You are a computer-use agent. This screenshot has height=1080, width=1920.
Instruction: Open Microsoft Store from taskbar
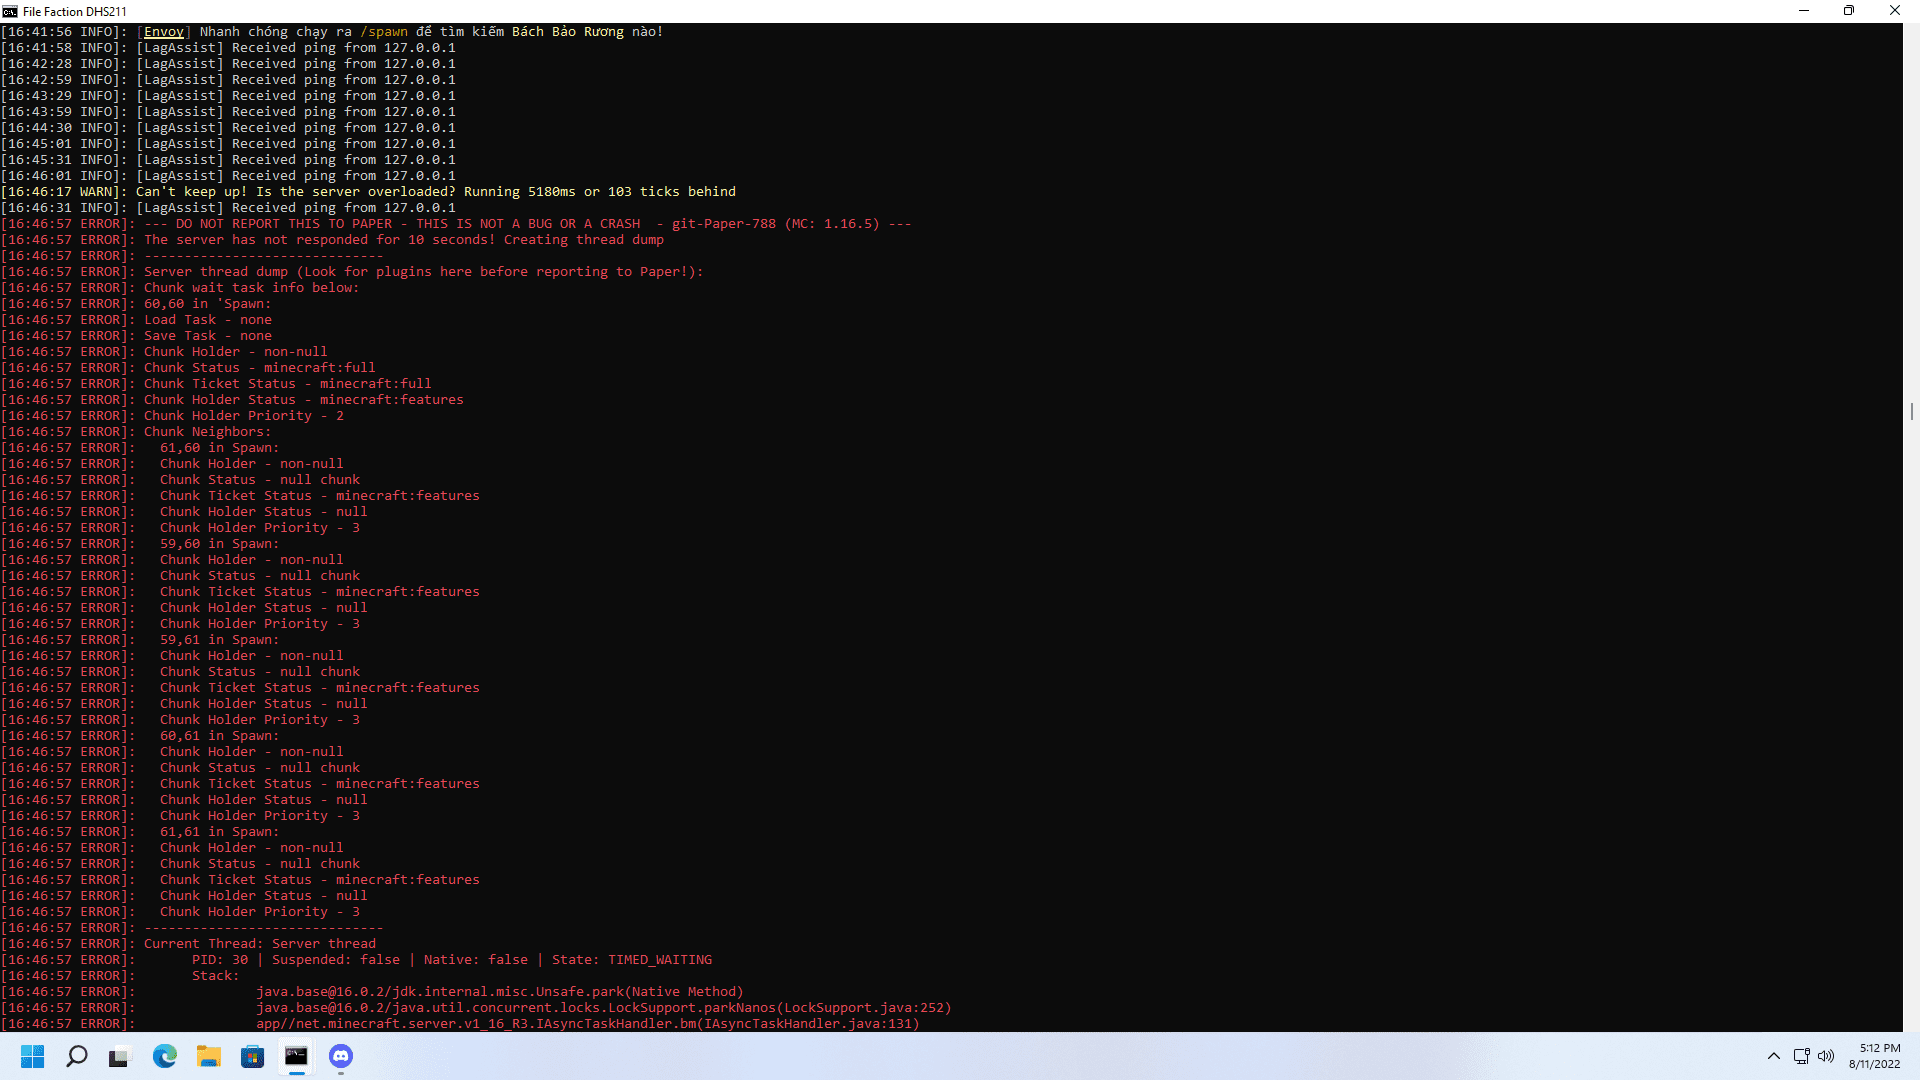tap(252, 1056)
